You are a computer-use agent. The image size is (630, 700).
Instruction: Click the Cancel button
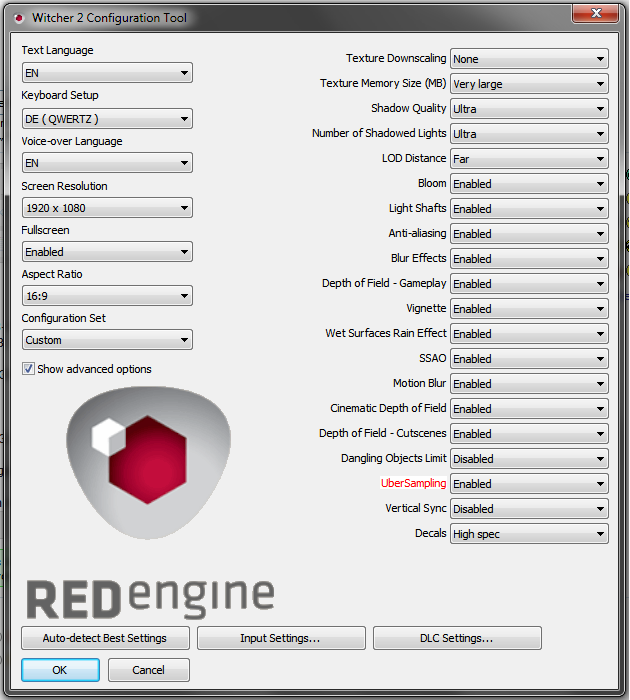pyautogui.click(x=149, y=670)
